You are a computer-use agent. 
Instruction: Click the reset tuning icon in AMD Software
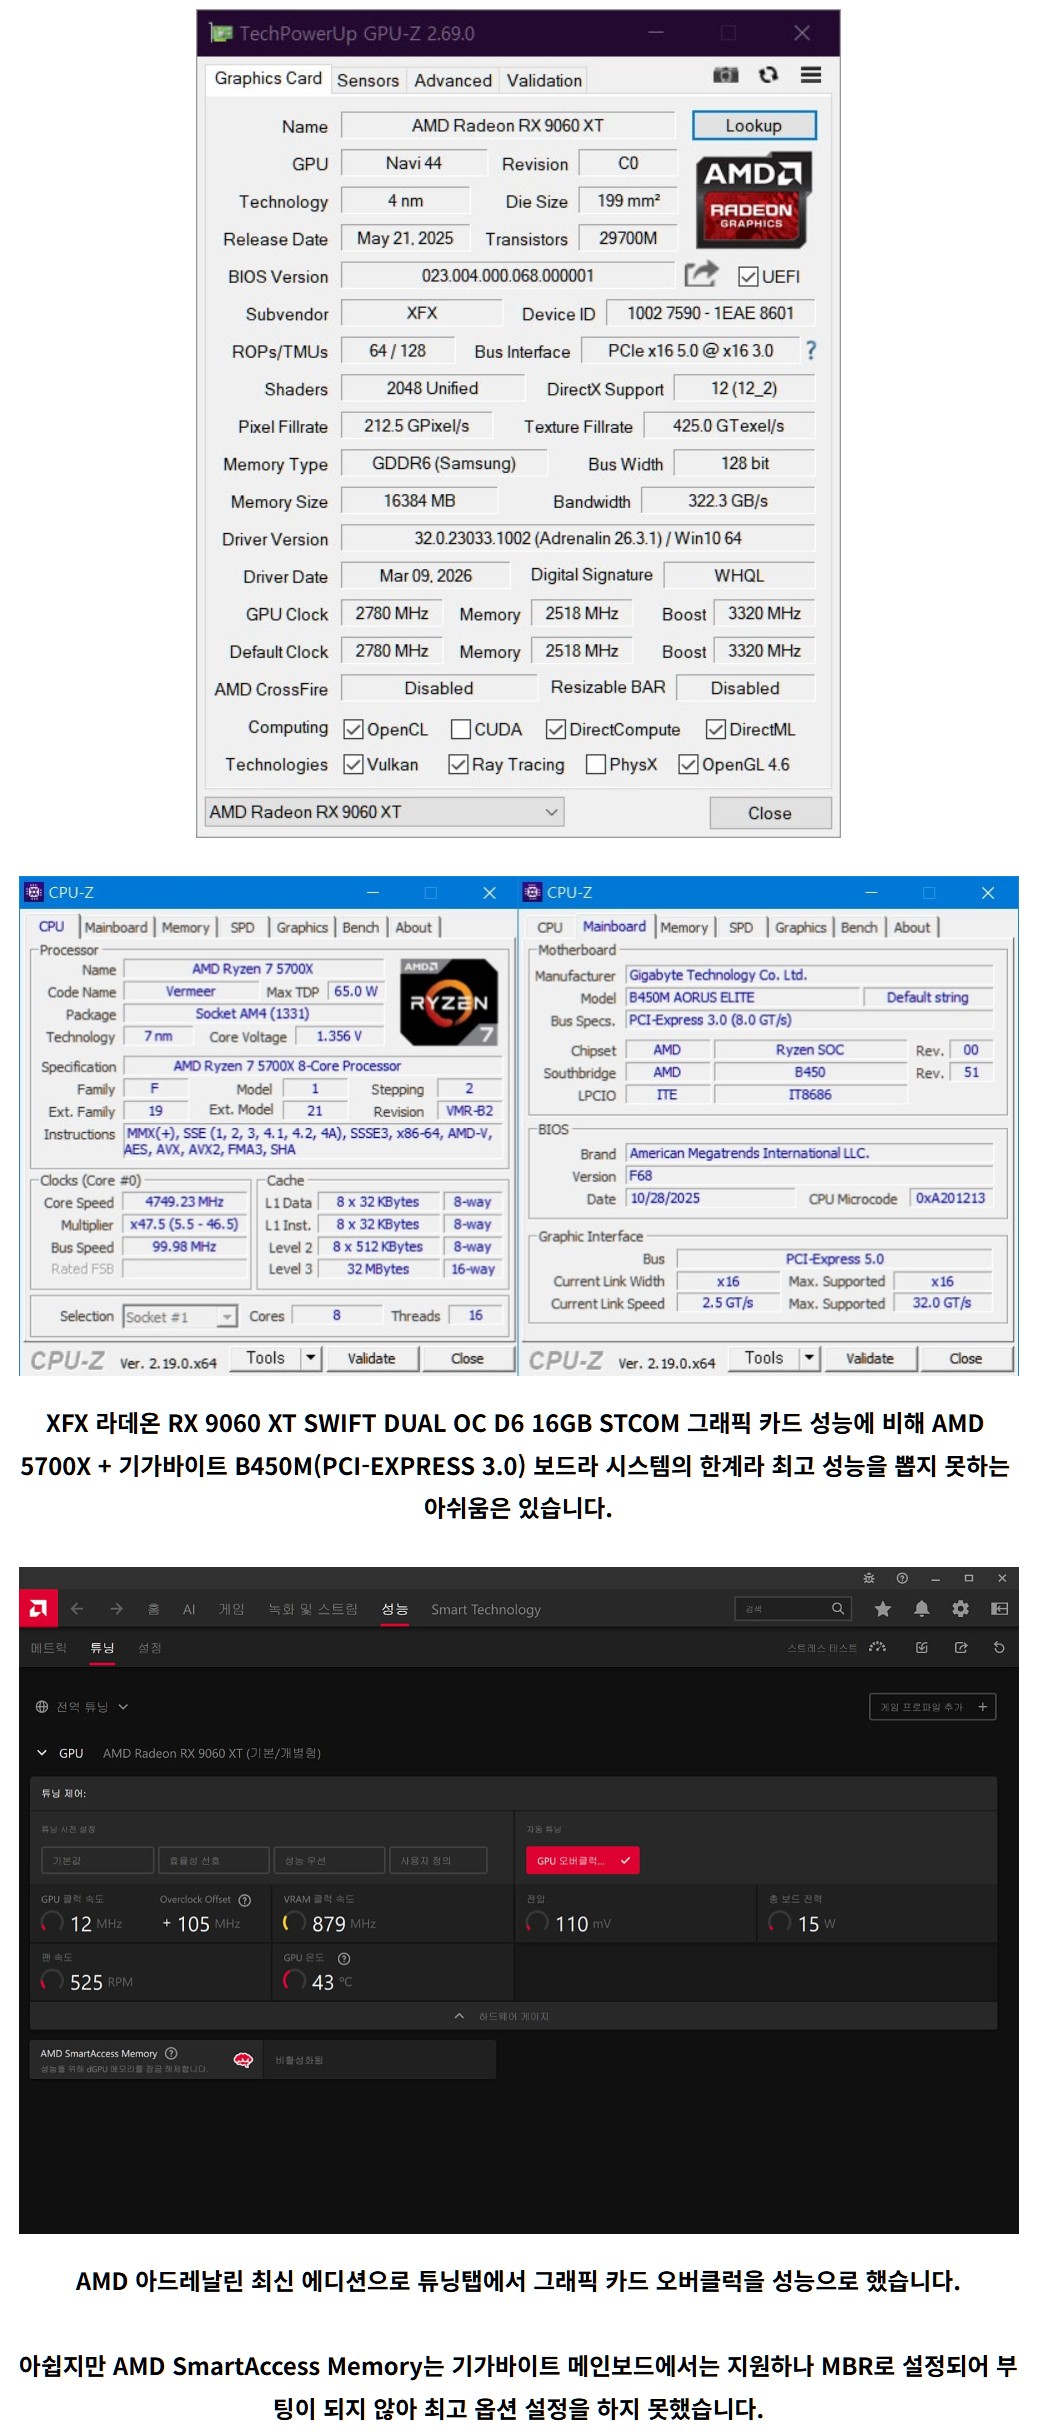point(998,1647)
